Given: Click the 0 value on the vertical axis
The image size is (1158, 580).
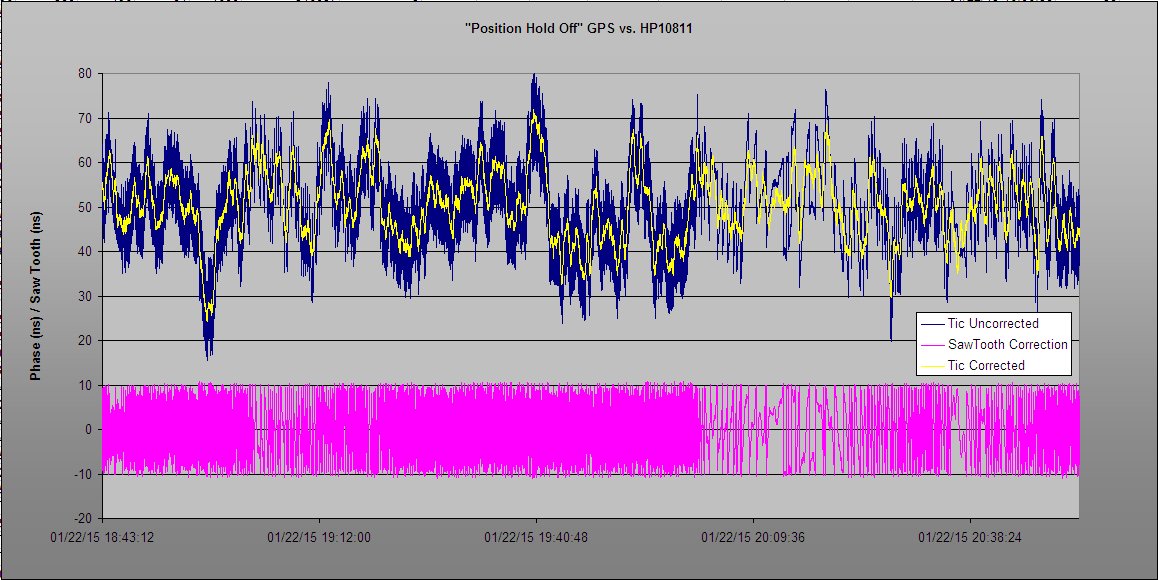Looking at the screenshot, I should (x=88, y=430).
